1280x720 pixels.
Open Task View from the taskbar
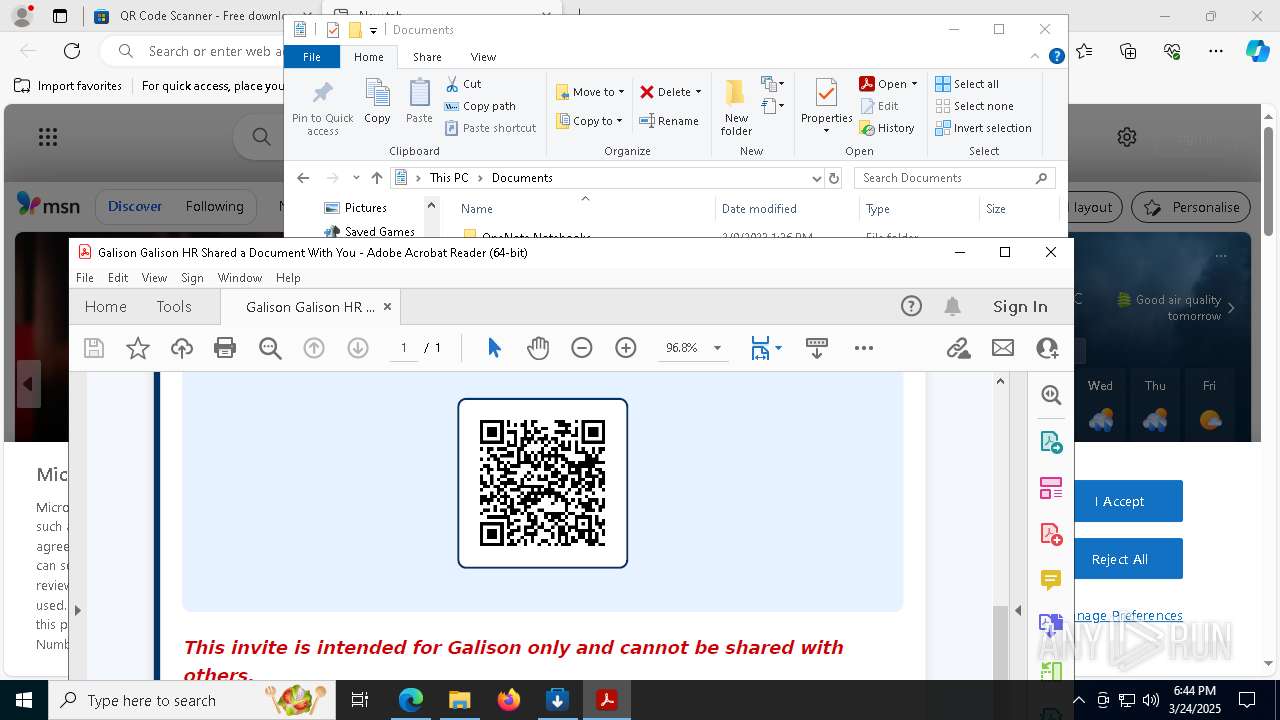(x=360, y=700)
